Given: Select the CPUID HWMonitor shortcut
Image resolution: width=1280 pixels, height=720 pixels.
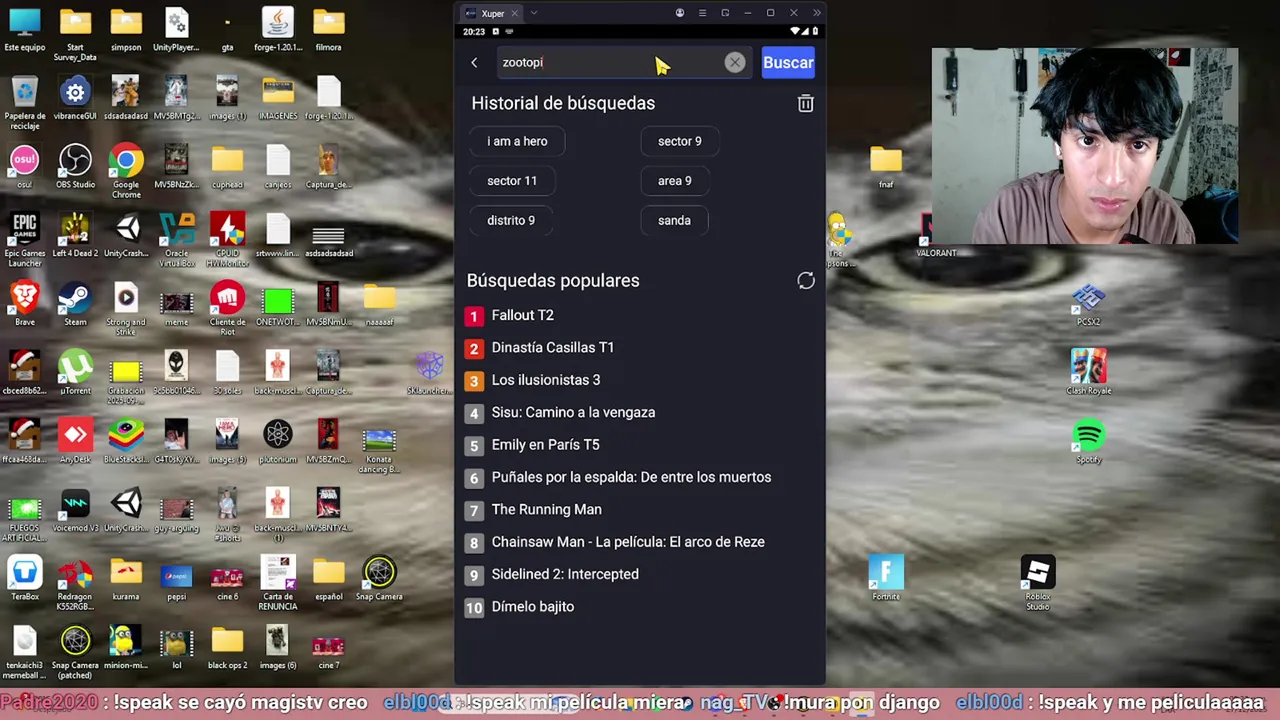Looking at the screenshot, I should tap(227, 240).
